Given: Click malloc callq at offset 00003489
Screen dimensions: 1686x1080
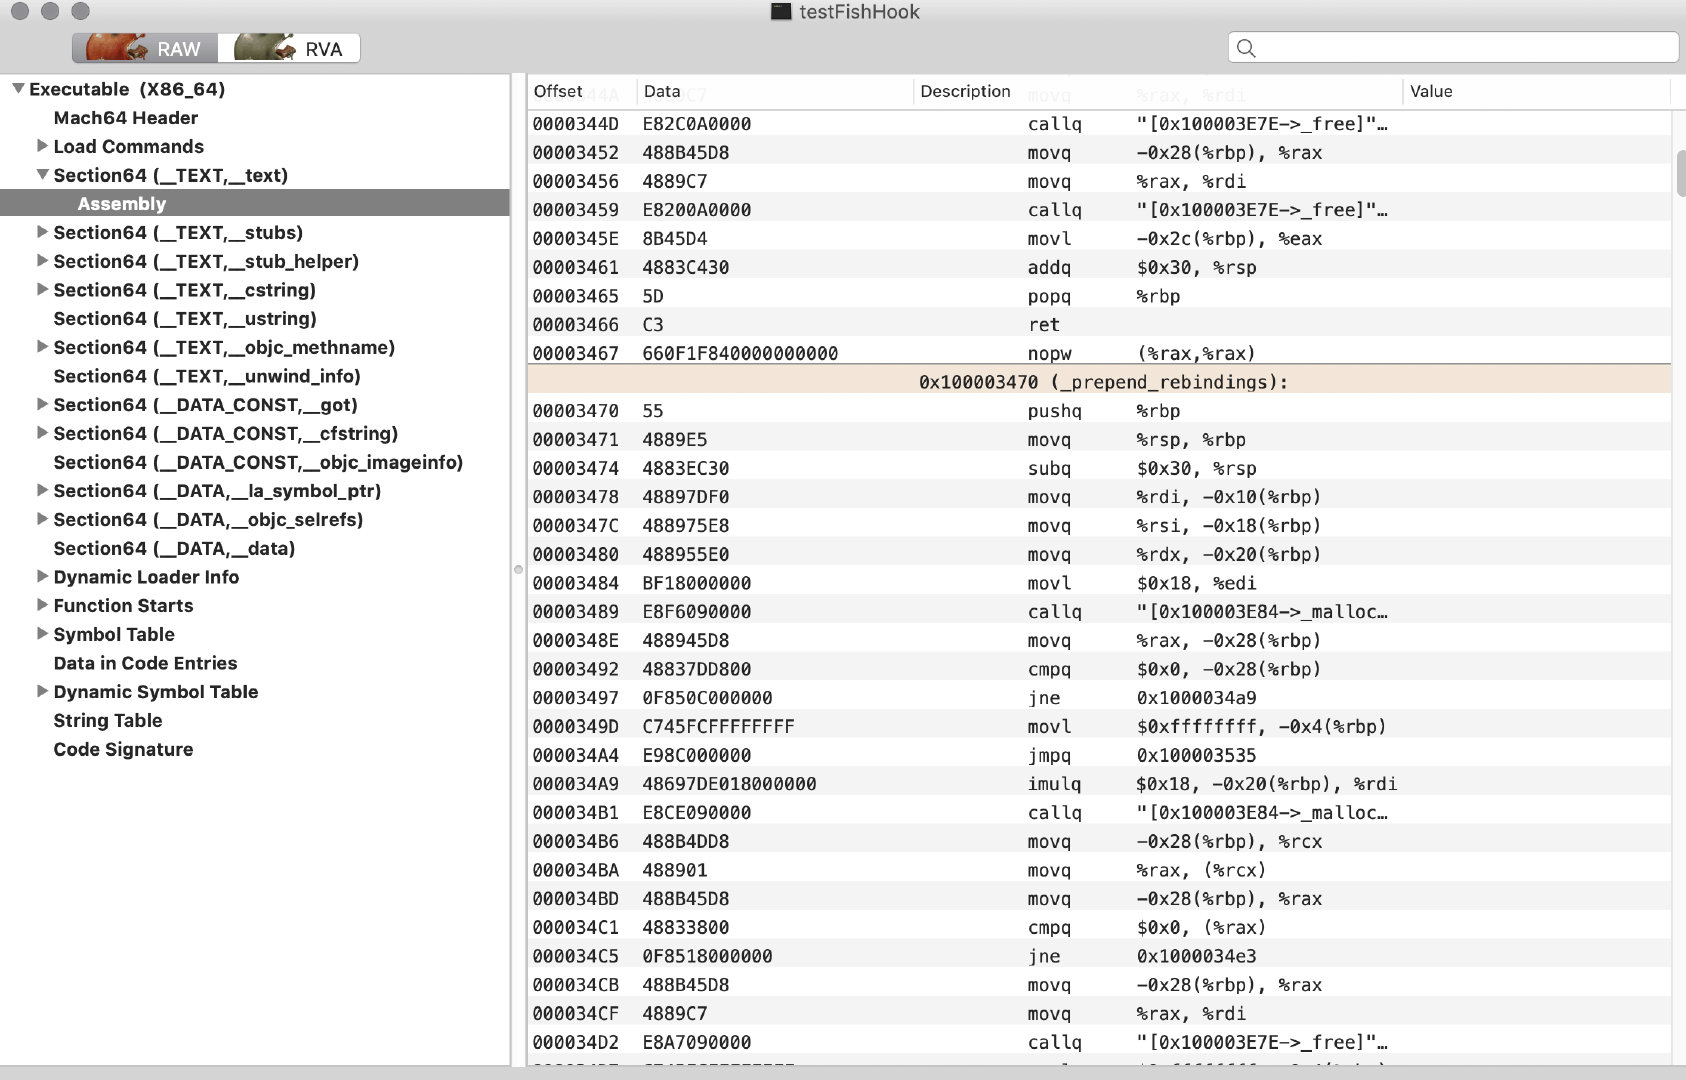Looking at the screenshot, I should [x=1099, y=612].
